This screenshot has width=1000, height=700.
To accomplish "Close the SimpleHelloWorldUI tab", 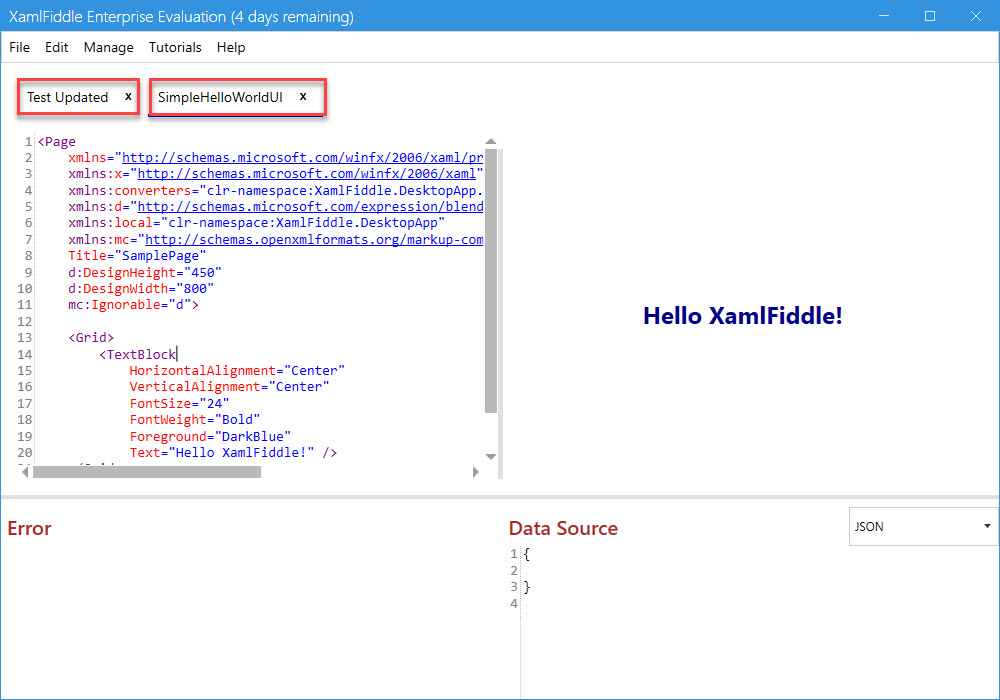I will coord(303,96).
